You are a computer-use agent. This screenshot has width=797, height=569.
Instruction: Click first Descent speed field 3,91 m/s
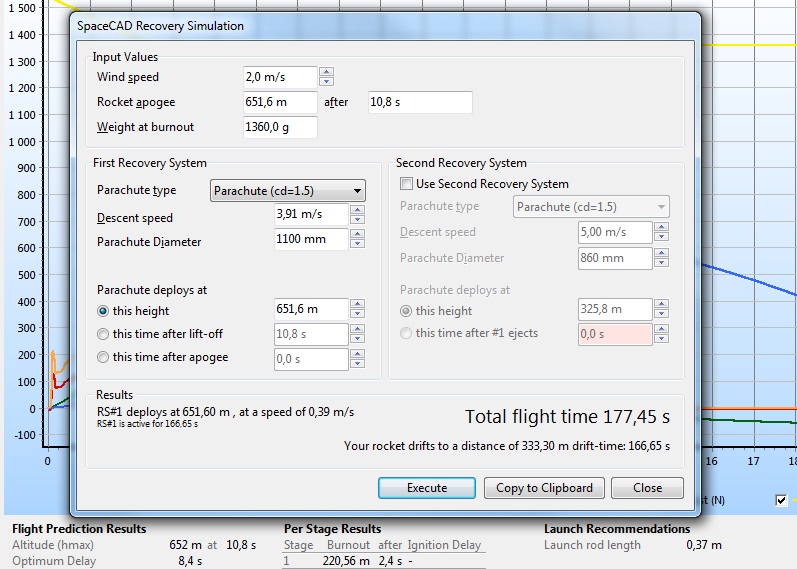(311, 214)
